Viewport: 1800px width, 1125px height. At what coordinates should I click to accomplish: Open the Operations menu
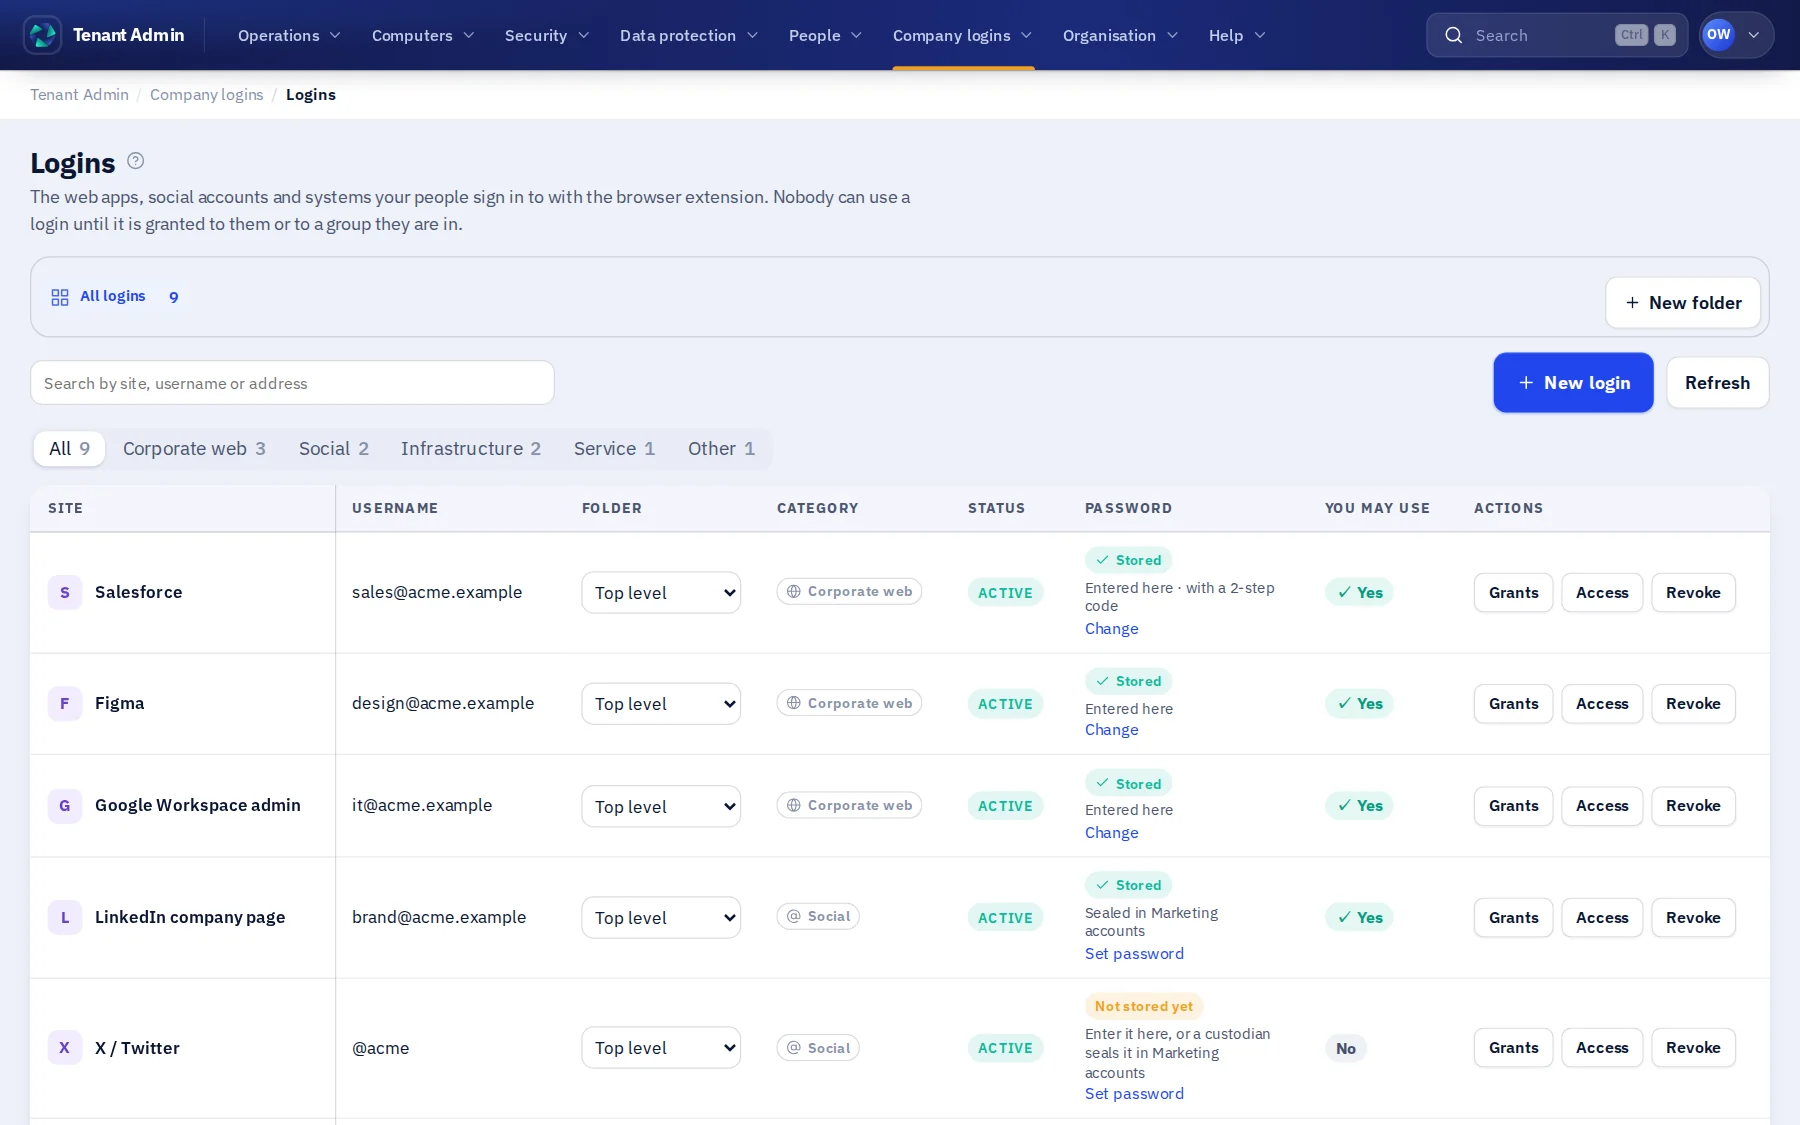pos(289,35)
